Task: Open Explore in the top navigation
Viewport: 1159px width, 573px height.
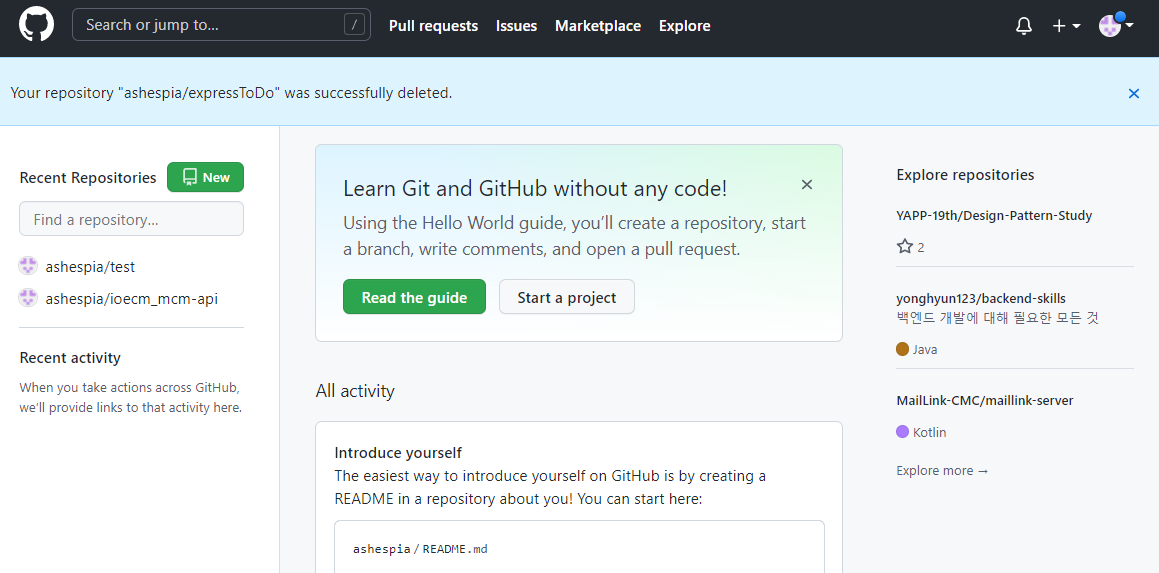Action: (x=684, y=26)
